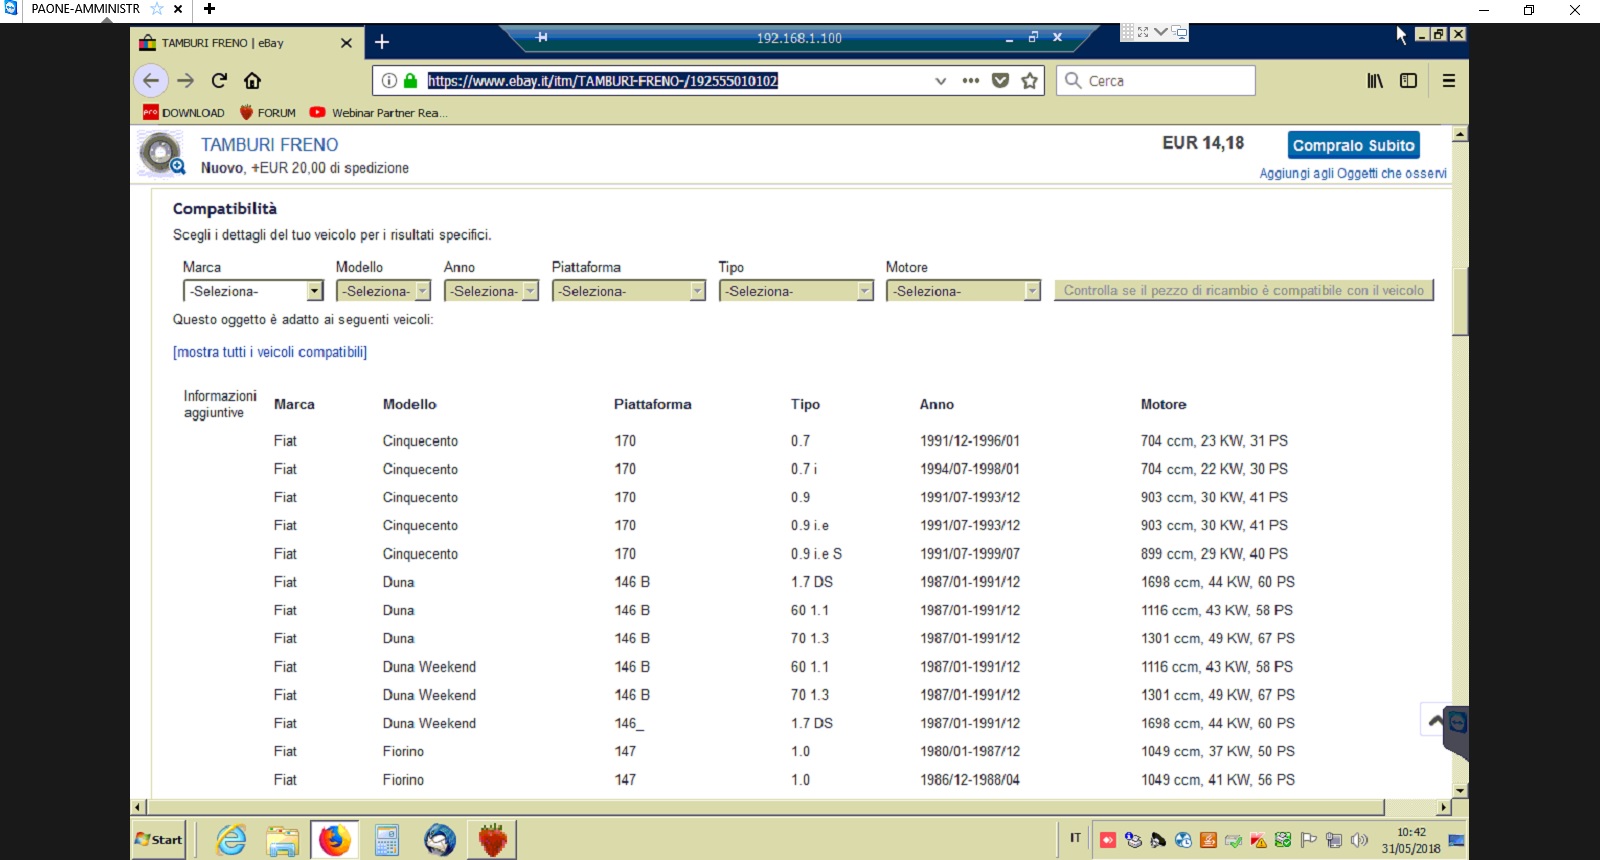The image size is (1600, 860).
Task: Open the Modello dropdown
Action: pos(383,291)
